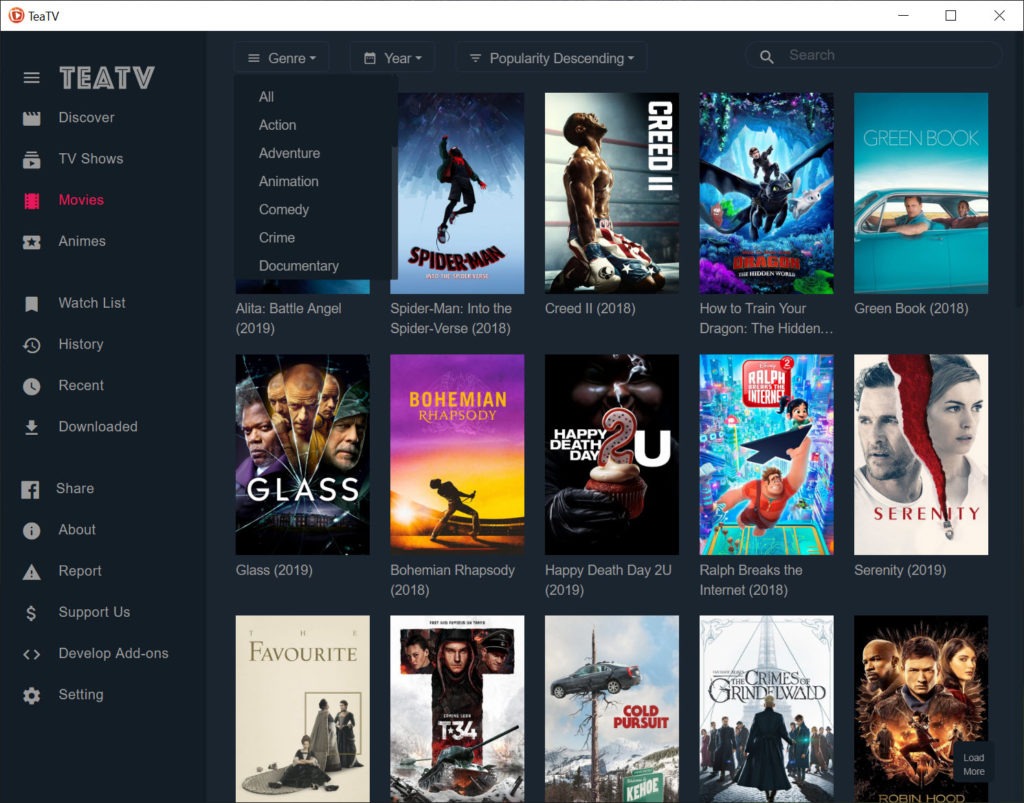Choose Adventure genre

point(289,153)
